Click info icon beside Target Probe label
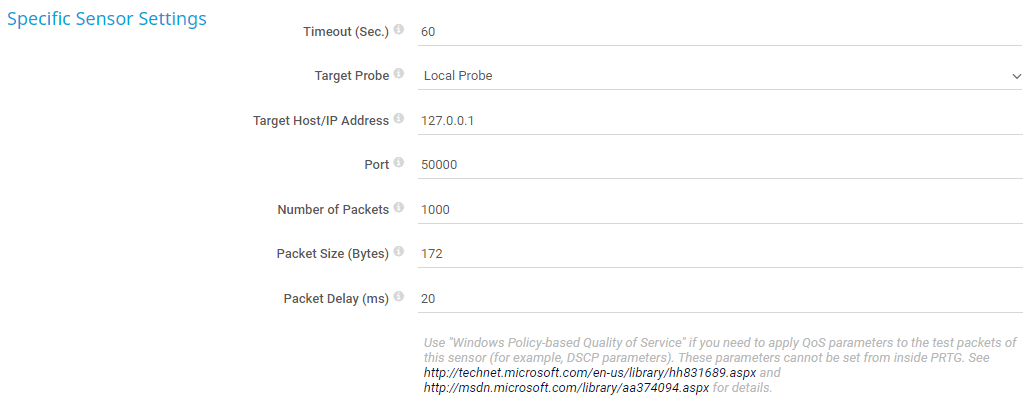This screenshot has width=1028, height=404. click(x=399, y=74)
